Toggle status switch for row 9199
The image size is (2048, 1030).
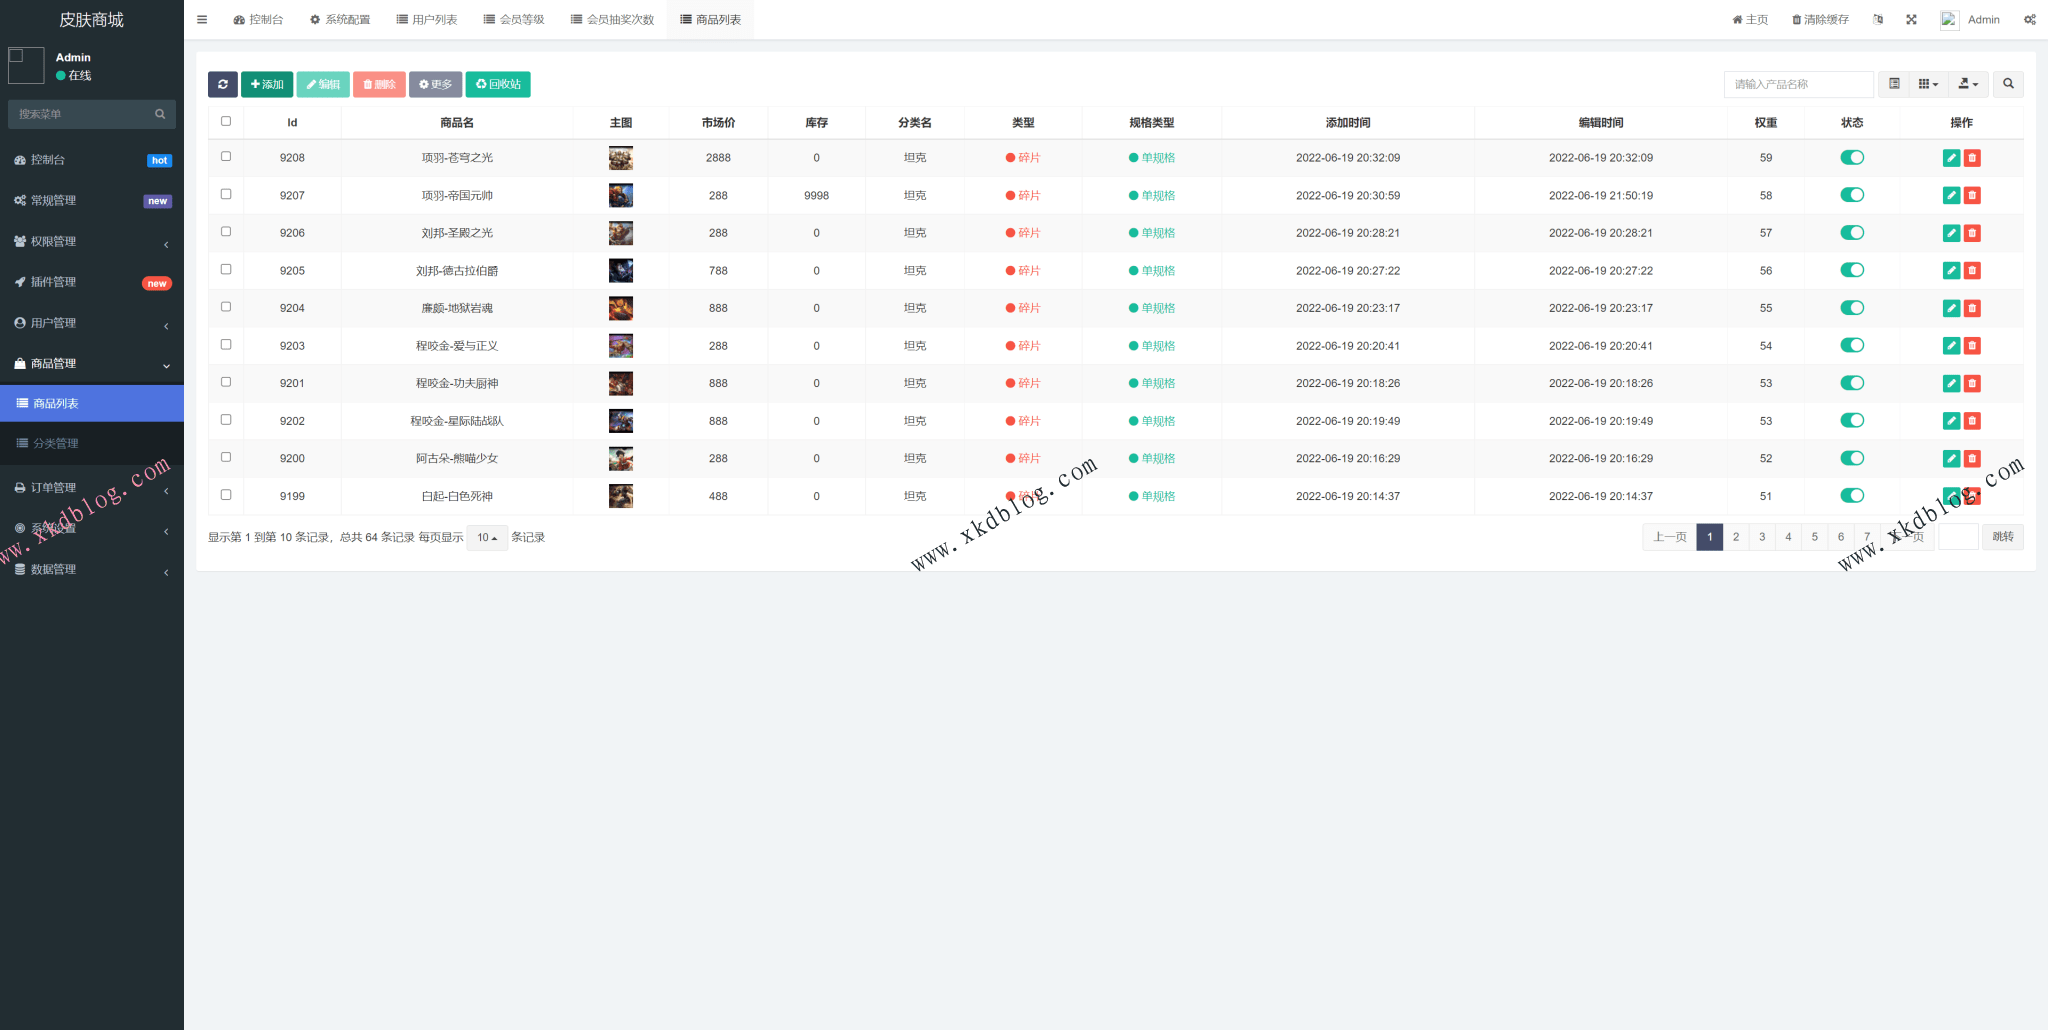pyautogui.click(x=1852, y=496)
